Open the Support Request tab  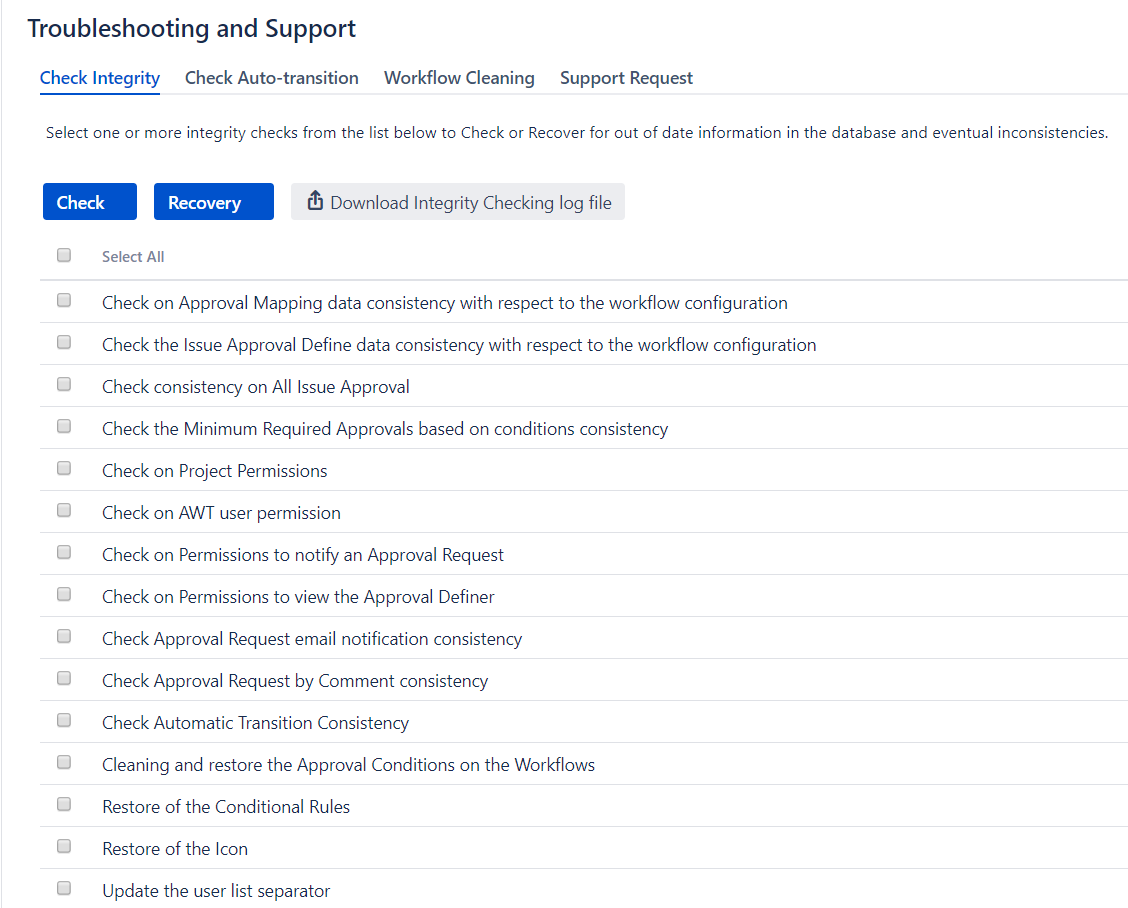[626, 78]
